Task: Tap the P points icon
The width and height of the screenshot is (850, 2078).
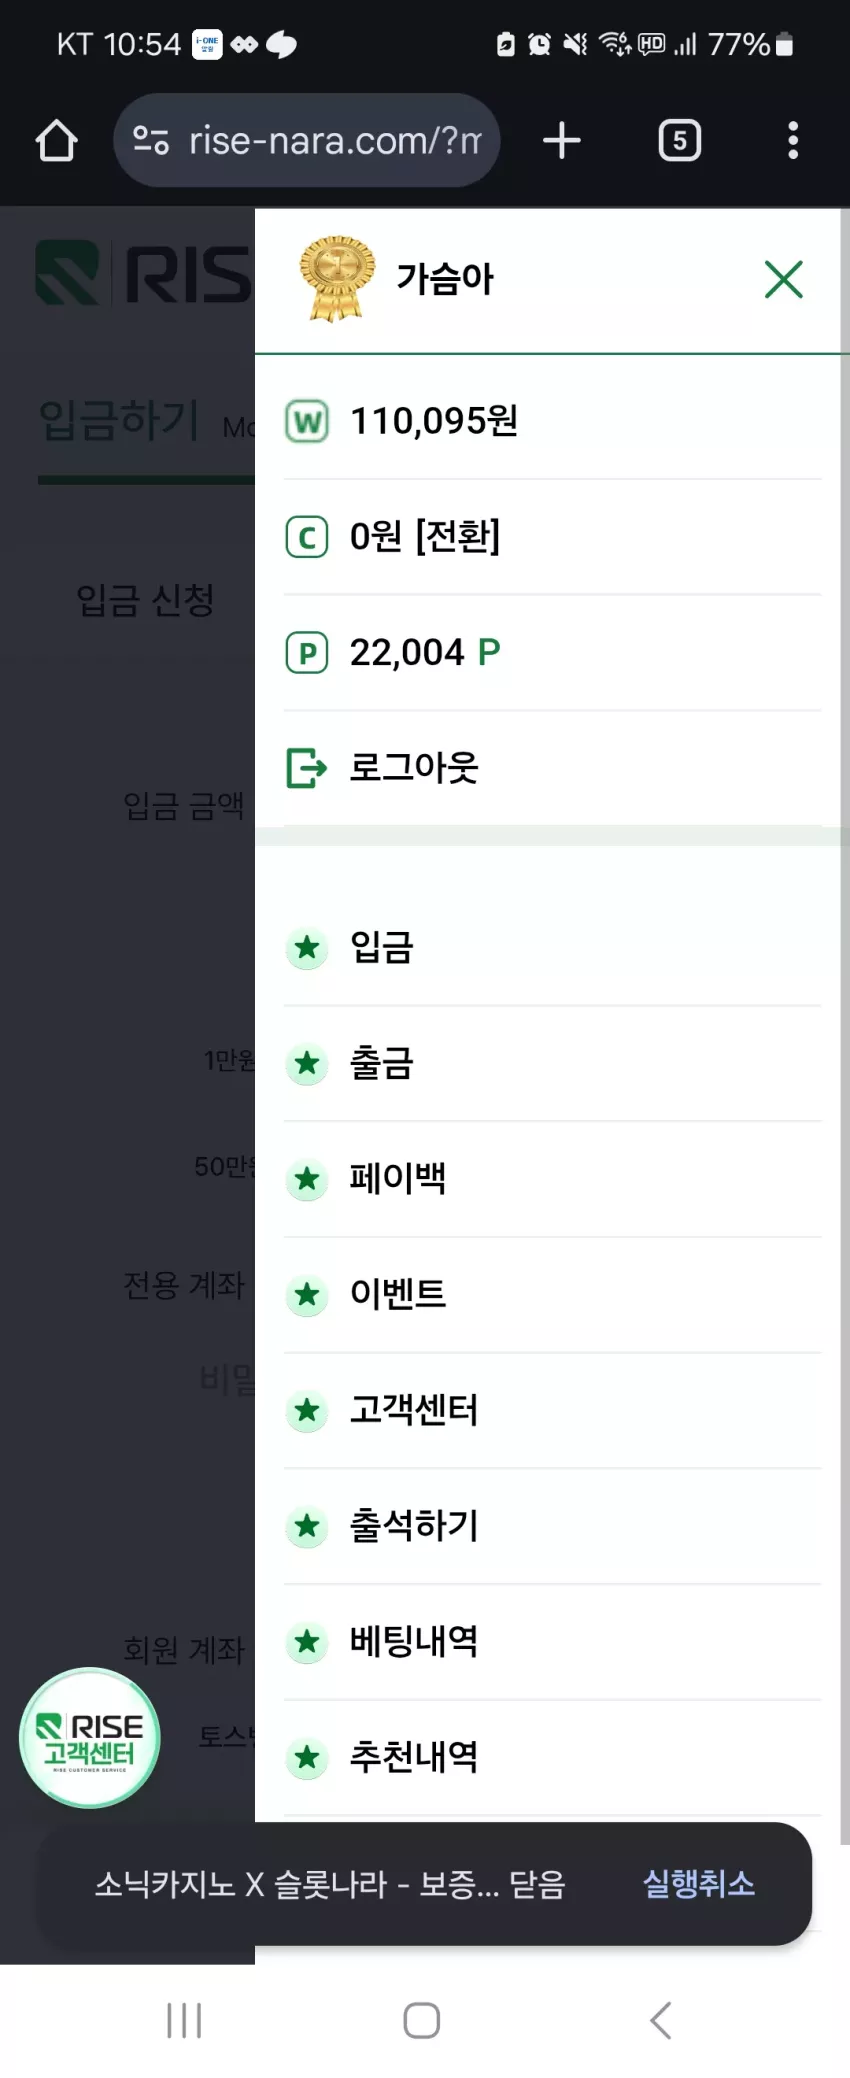Action: point(307,653)
